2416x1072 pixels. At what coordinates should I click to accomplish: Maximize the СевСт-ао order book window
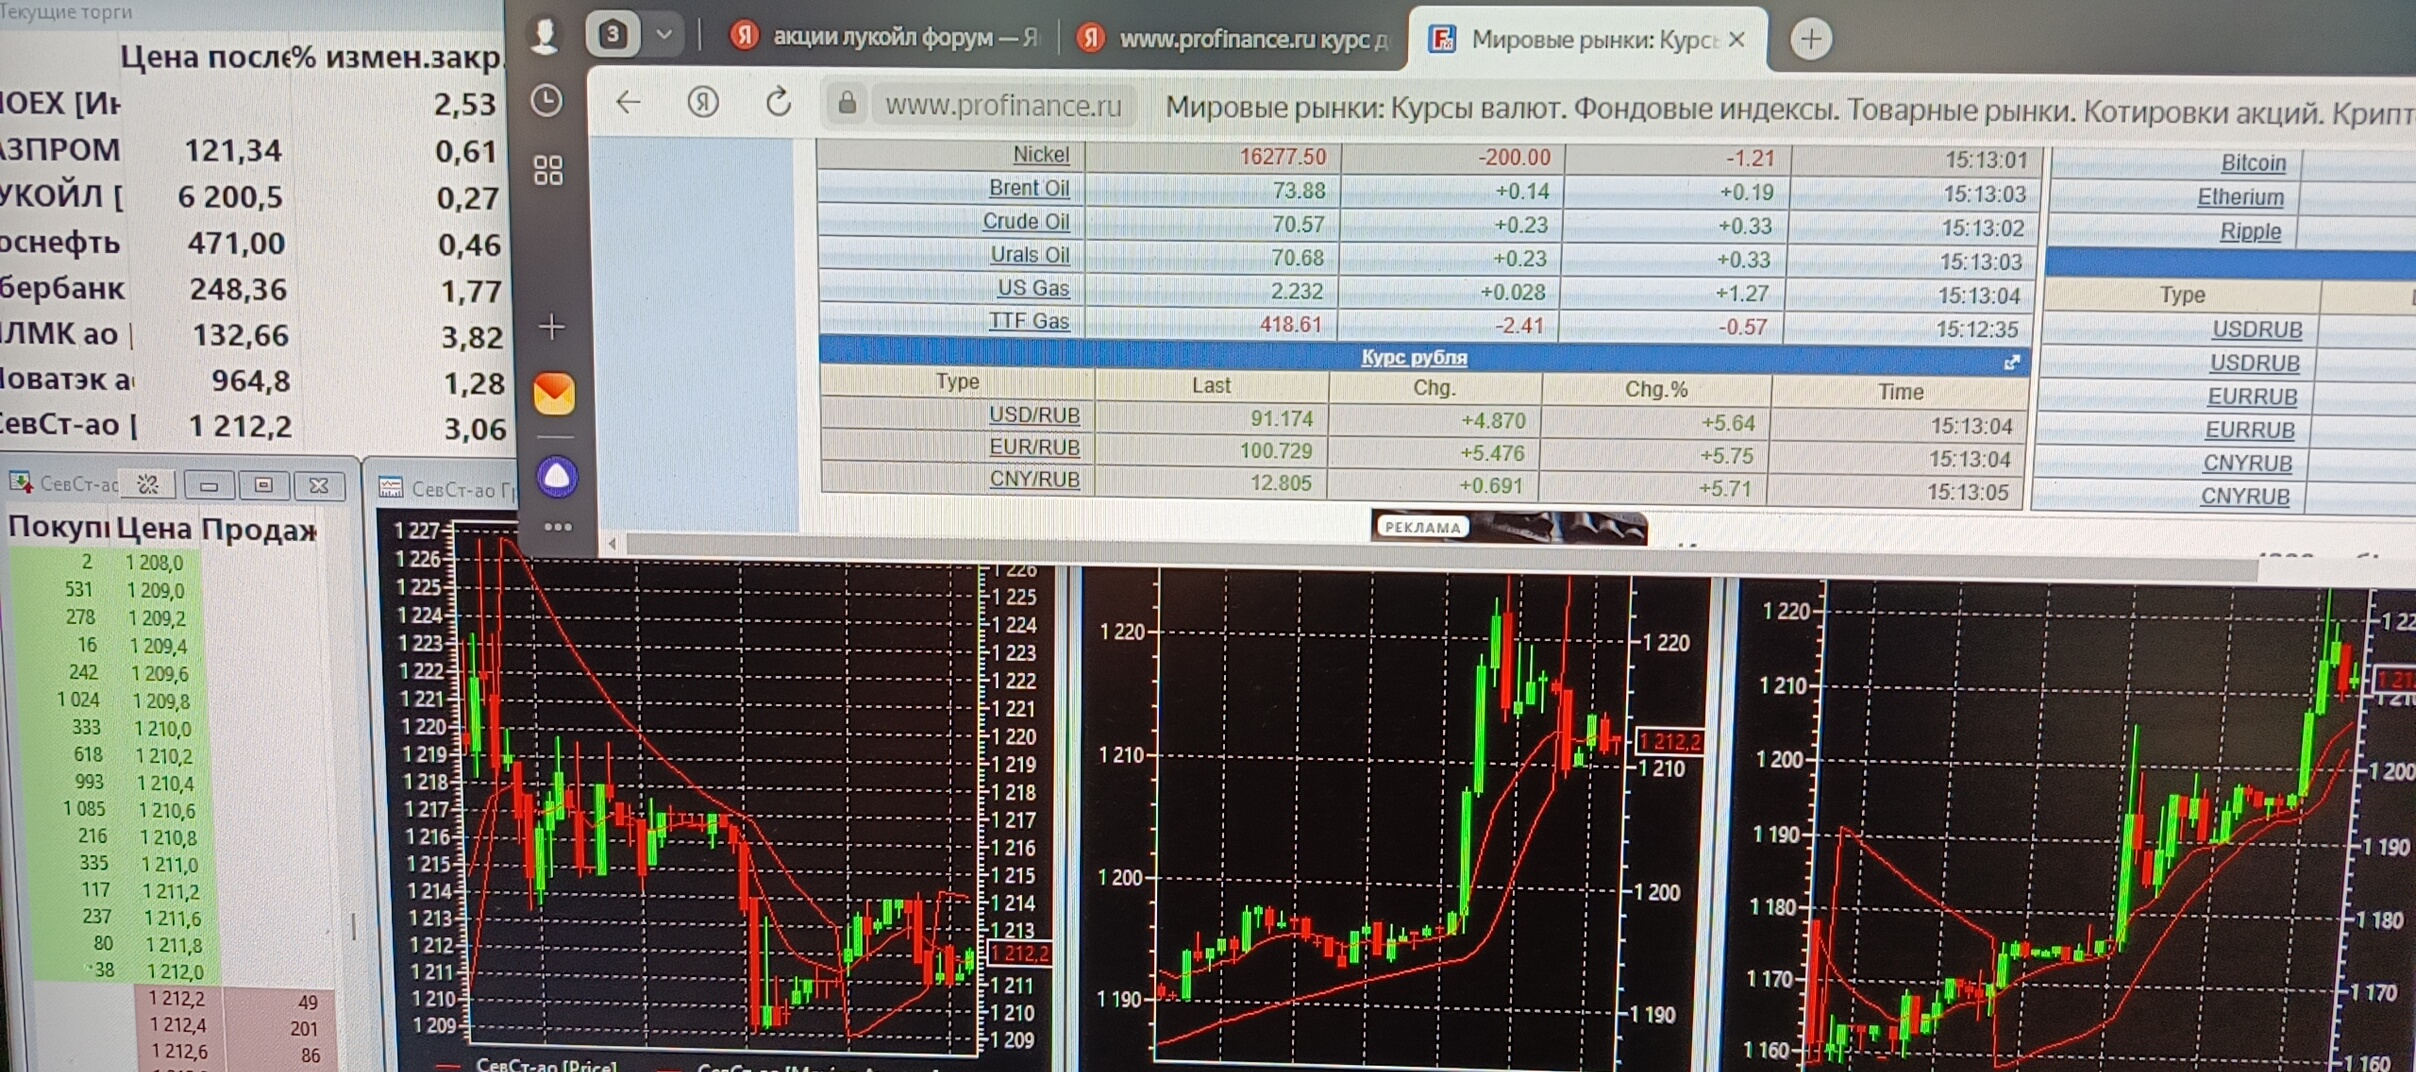[x=264, y=485]
